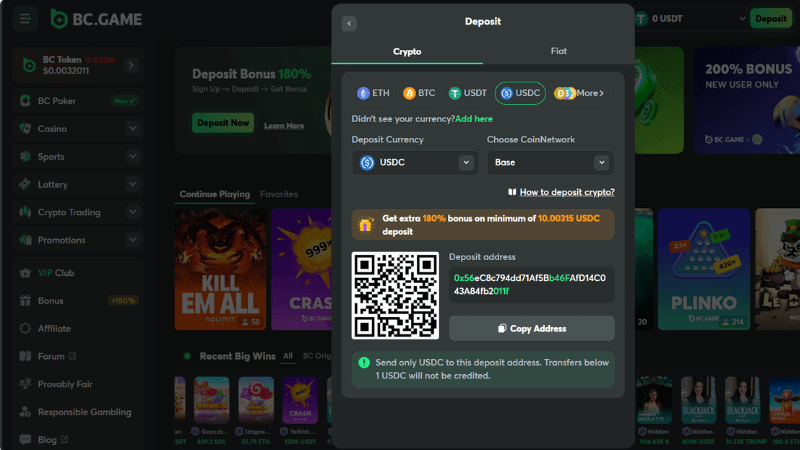
Task: Expand the BC Token price arrow
Action: [x=131, y=65]
